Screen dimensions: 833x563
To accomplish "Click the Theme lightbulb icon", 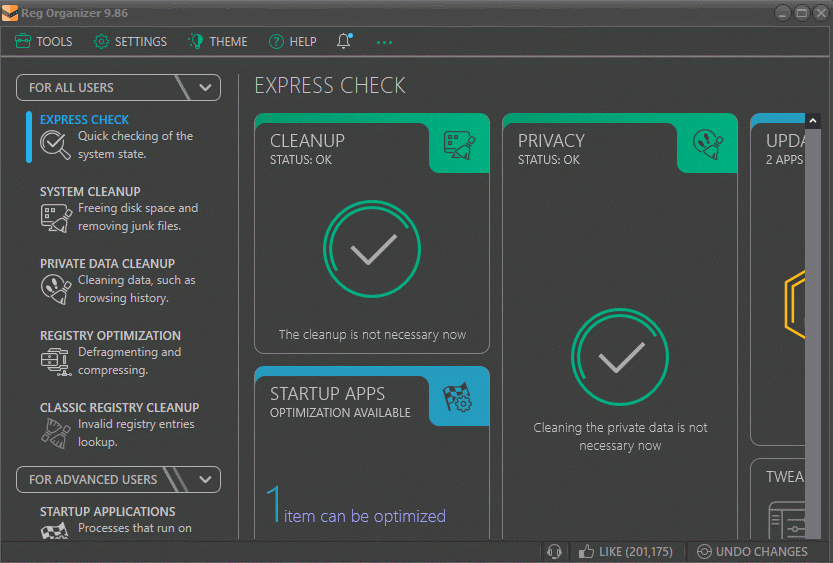I will (x=196, y=41).
